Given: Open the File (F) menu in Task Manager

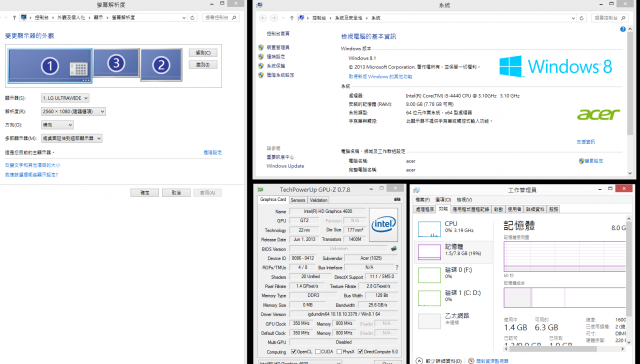Looking at the screenshot, I should tap(422, 200).
